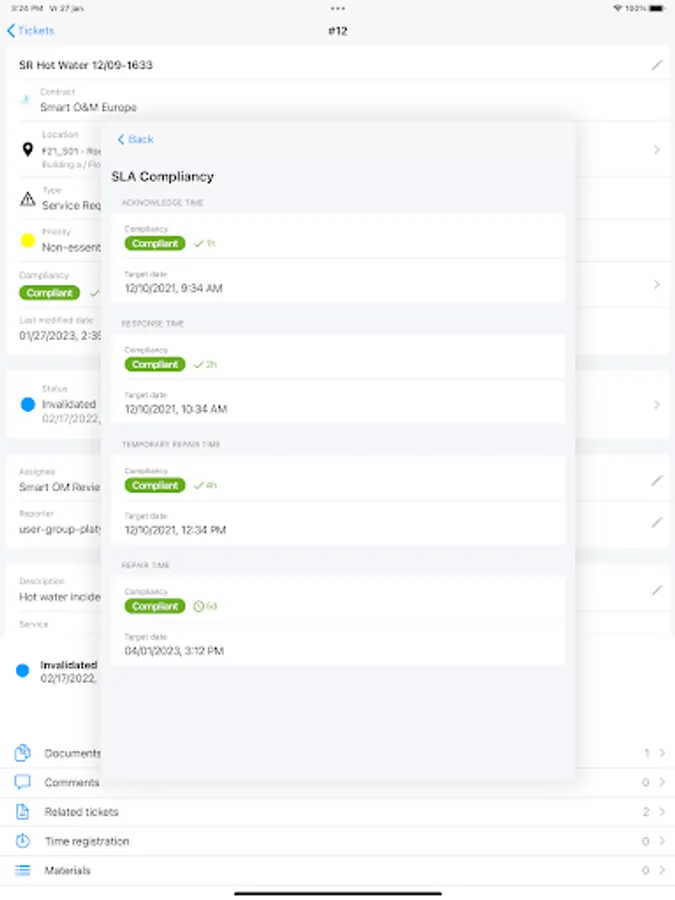
Task: Tap the checkmark next to Response Time badge
Action: point(199,364)
